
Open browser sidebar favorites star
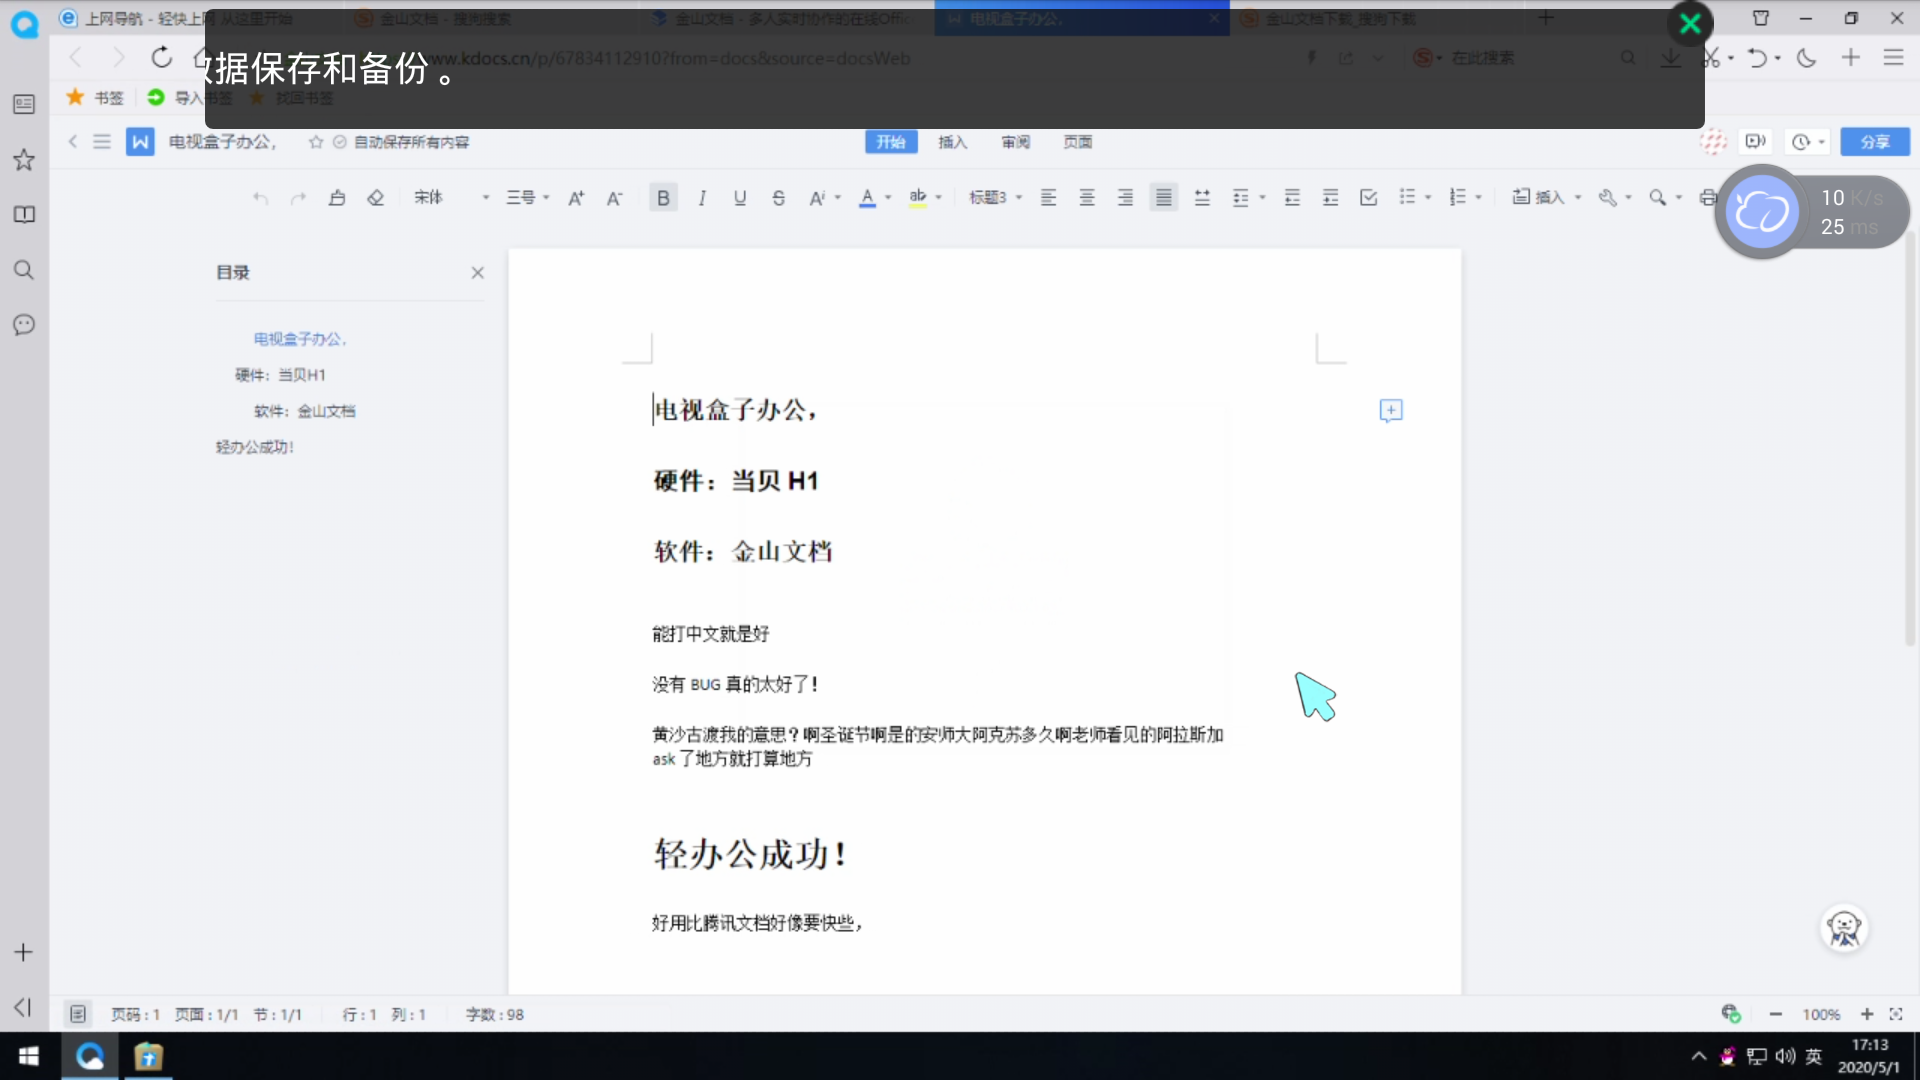coord(24,160)
